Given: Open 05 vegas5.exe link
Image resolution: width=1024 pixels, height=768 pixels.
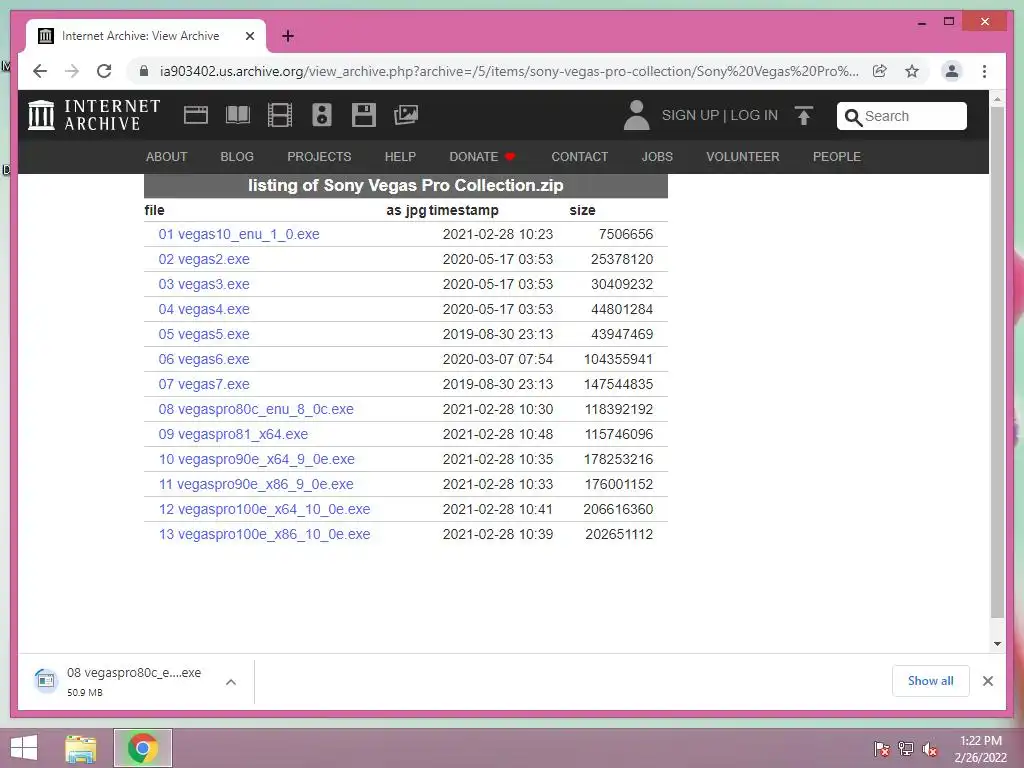Looking at the screenshot, I should pyautogui.click(x=204, y=334).
